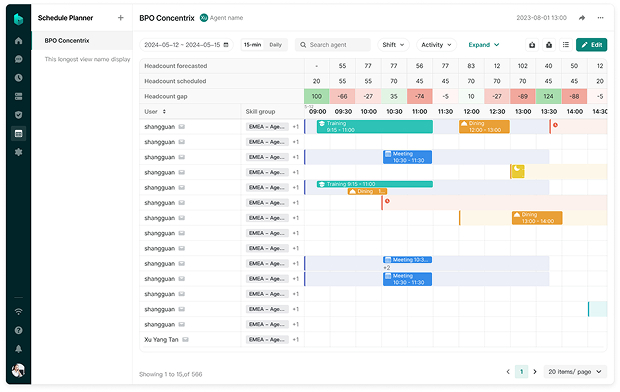Click the user avatar at sidebar bottom
The width and height of the screenshot is (620, 392).
pos(18,370)
